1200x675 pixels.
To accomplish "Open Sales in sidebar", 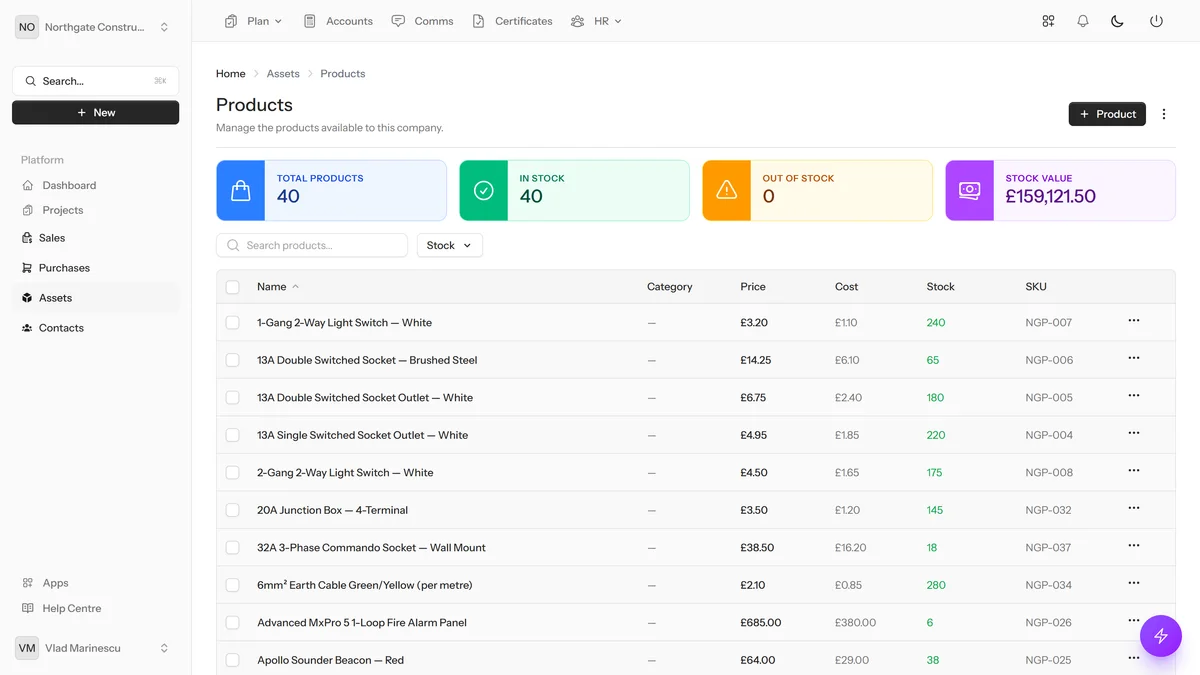I will click(x=96, y=238).
